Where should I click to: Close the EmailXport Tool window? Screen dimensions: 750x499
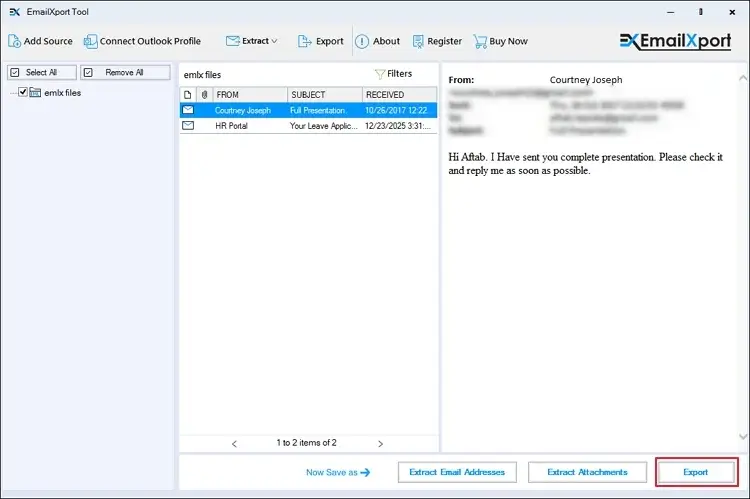pos(732,12)
